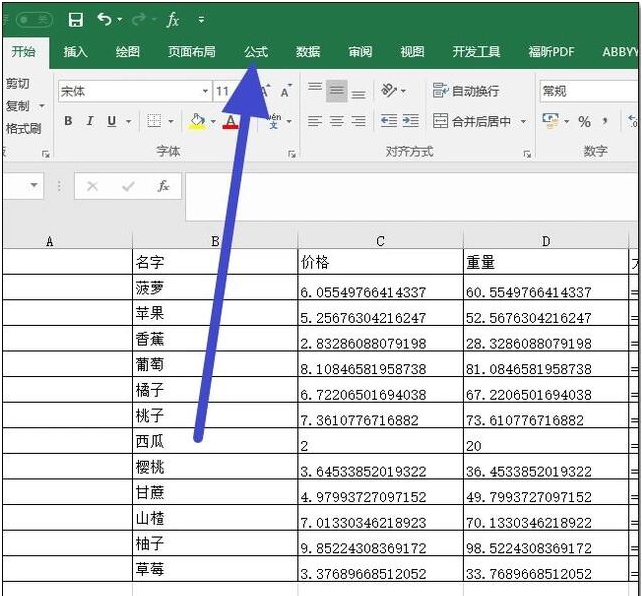Click the underline U icon
642x596 pixels.
click(x=111, y=121)
